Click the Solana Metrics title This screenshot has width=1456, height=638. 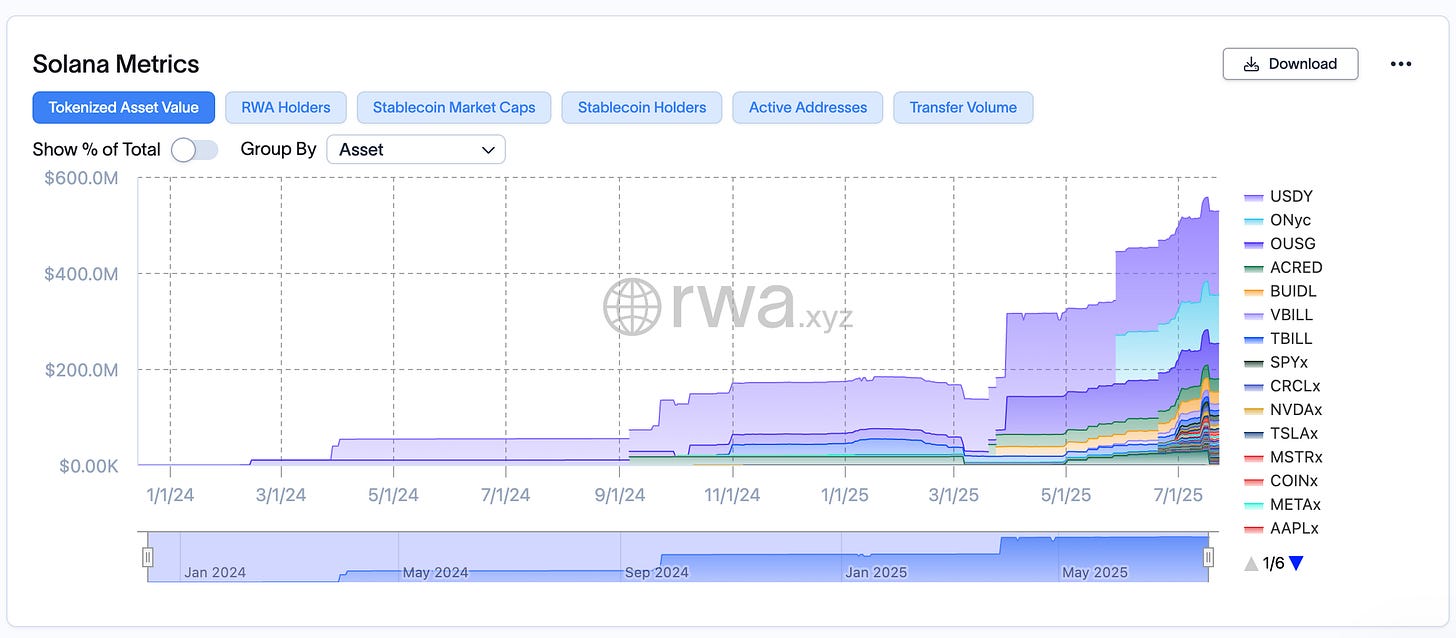116,64
